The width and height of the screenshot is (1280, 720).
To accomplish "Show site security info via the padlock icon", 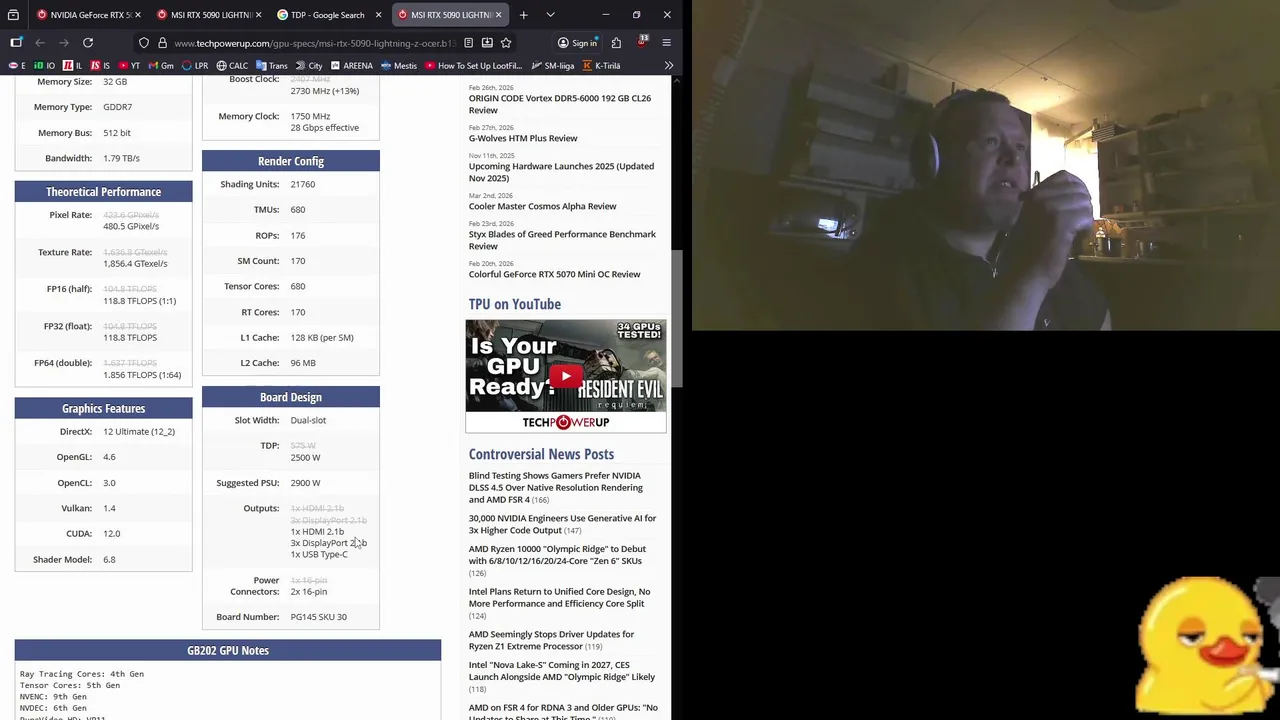I will point(162,43).
